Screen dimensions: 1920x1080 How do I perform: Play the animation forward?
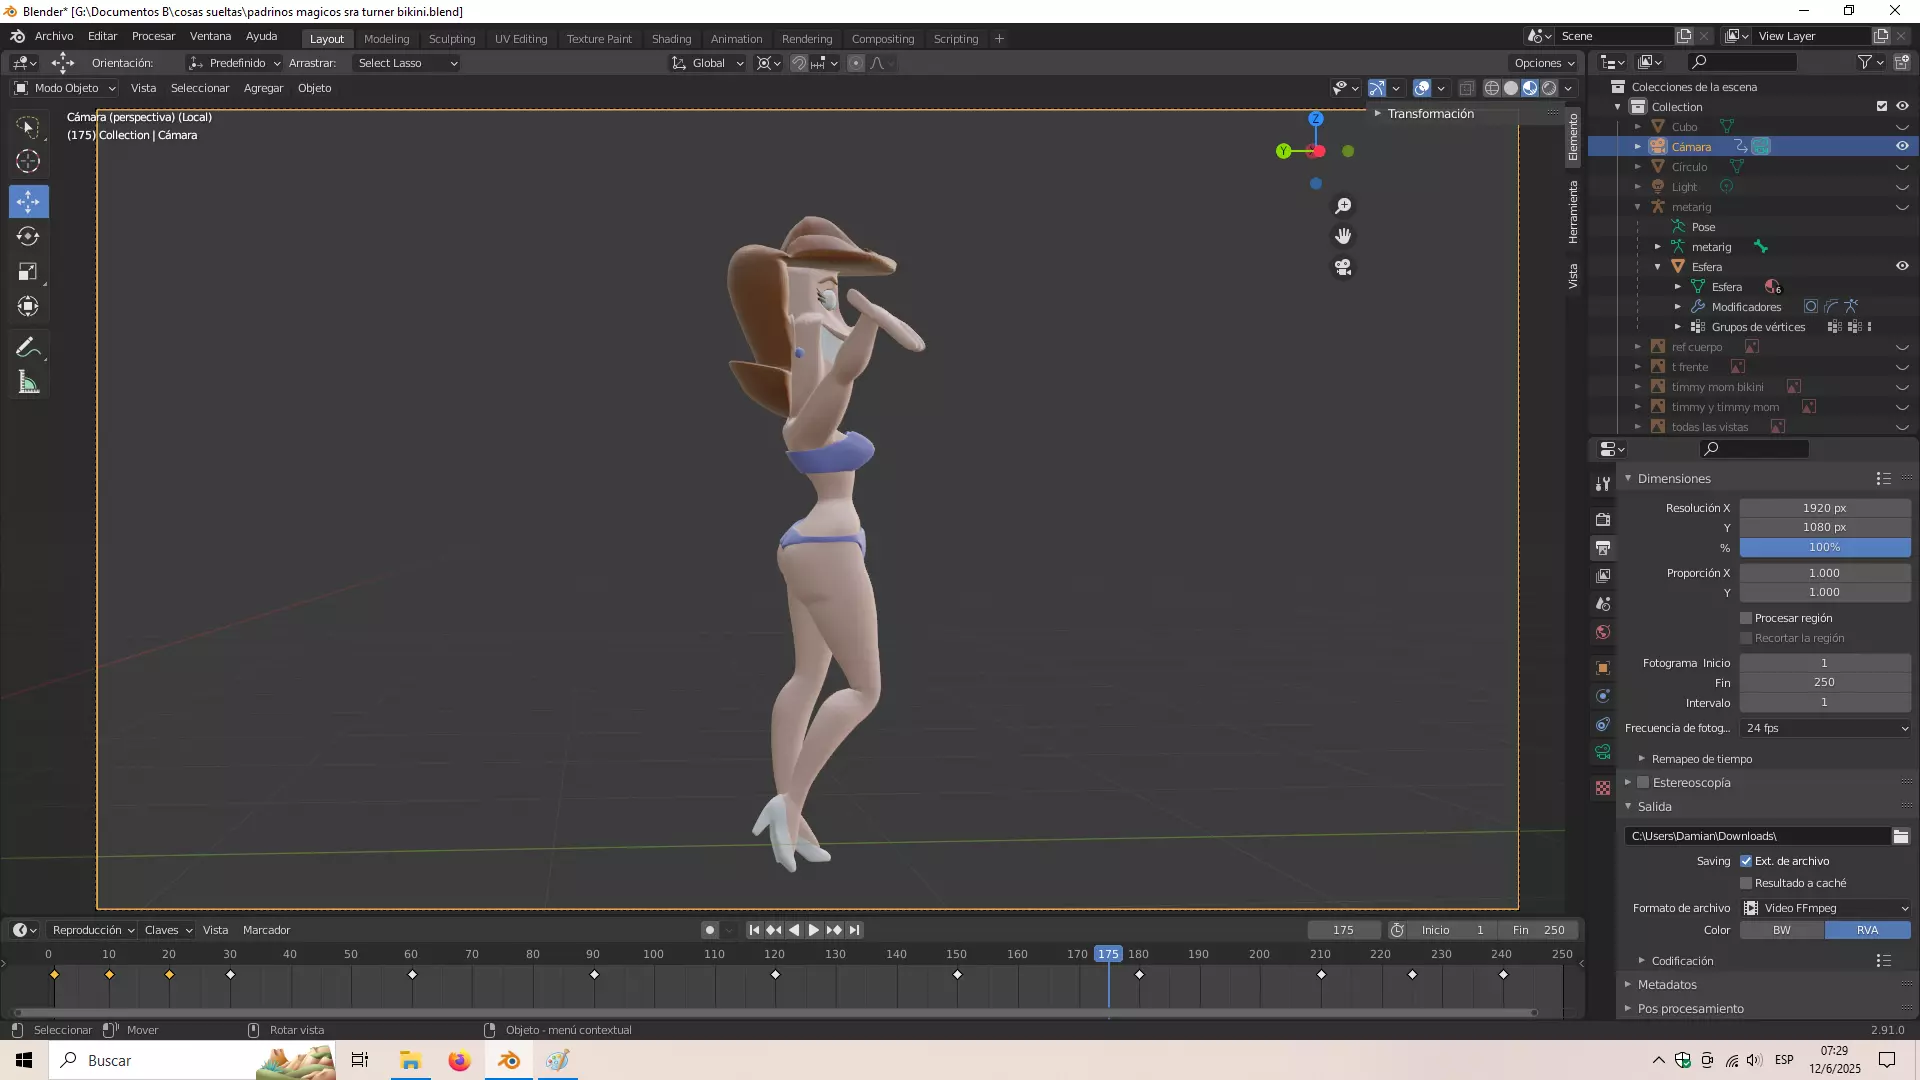click(x=813, y=930)
